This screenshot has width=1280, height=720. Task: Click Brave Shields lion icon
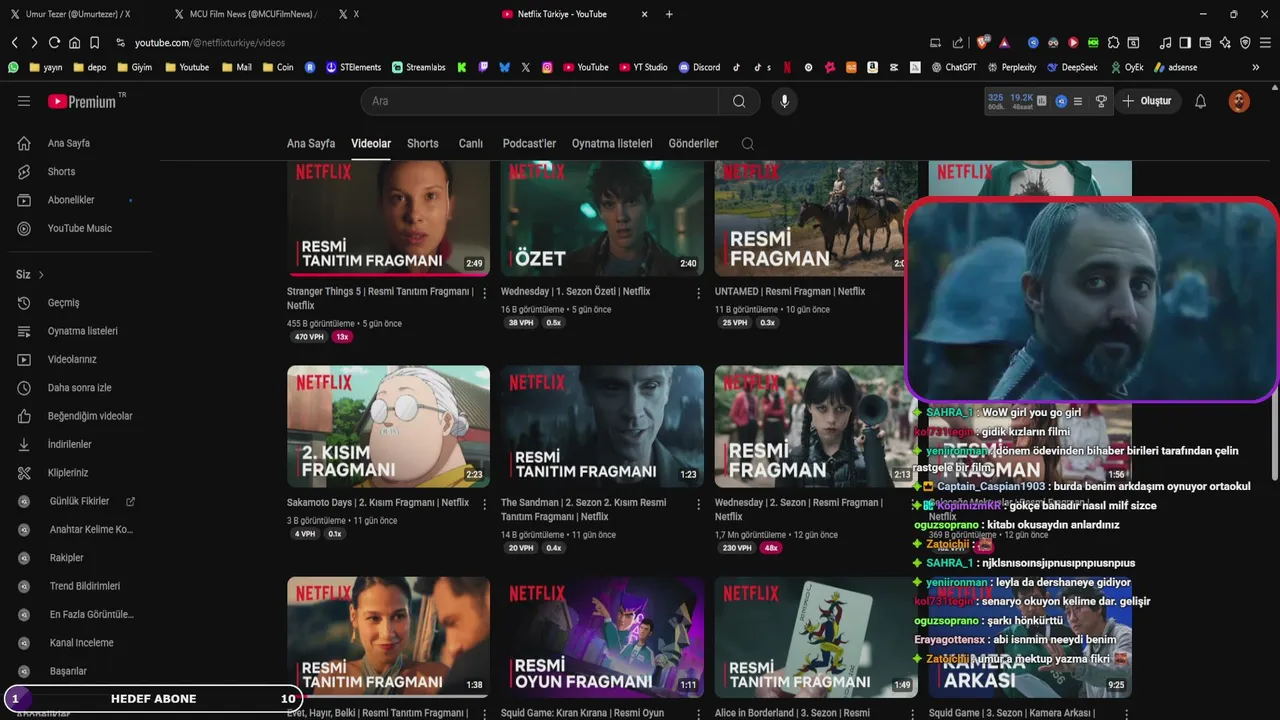pyautogui.click(x=982, y=43)
